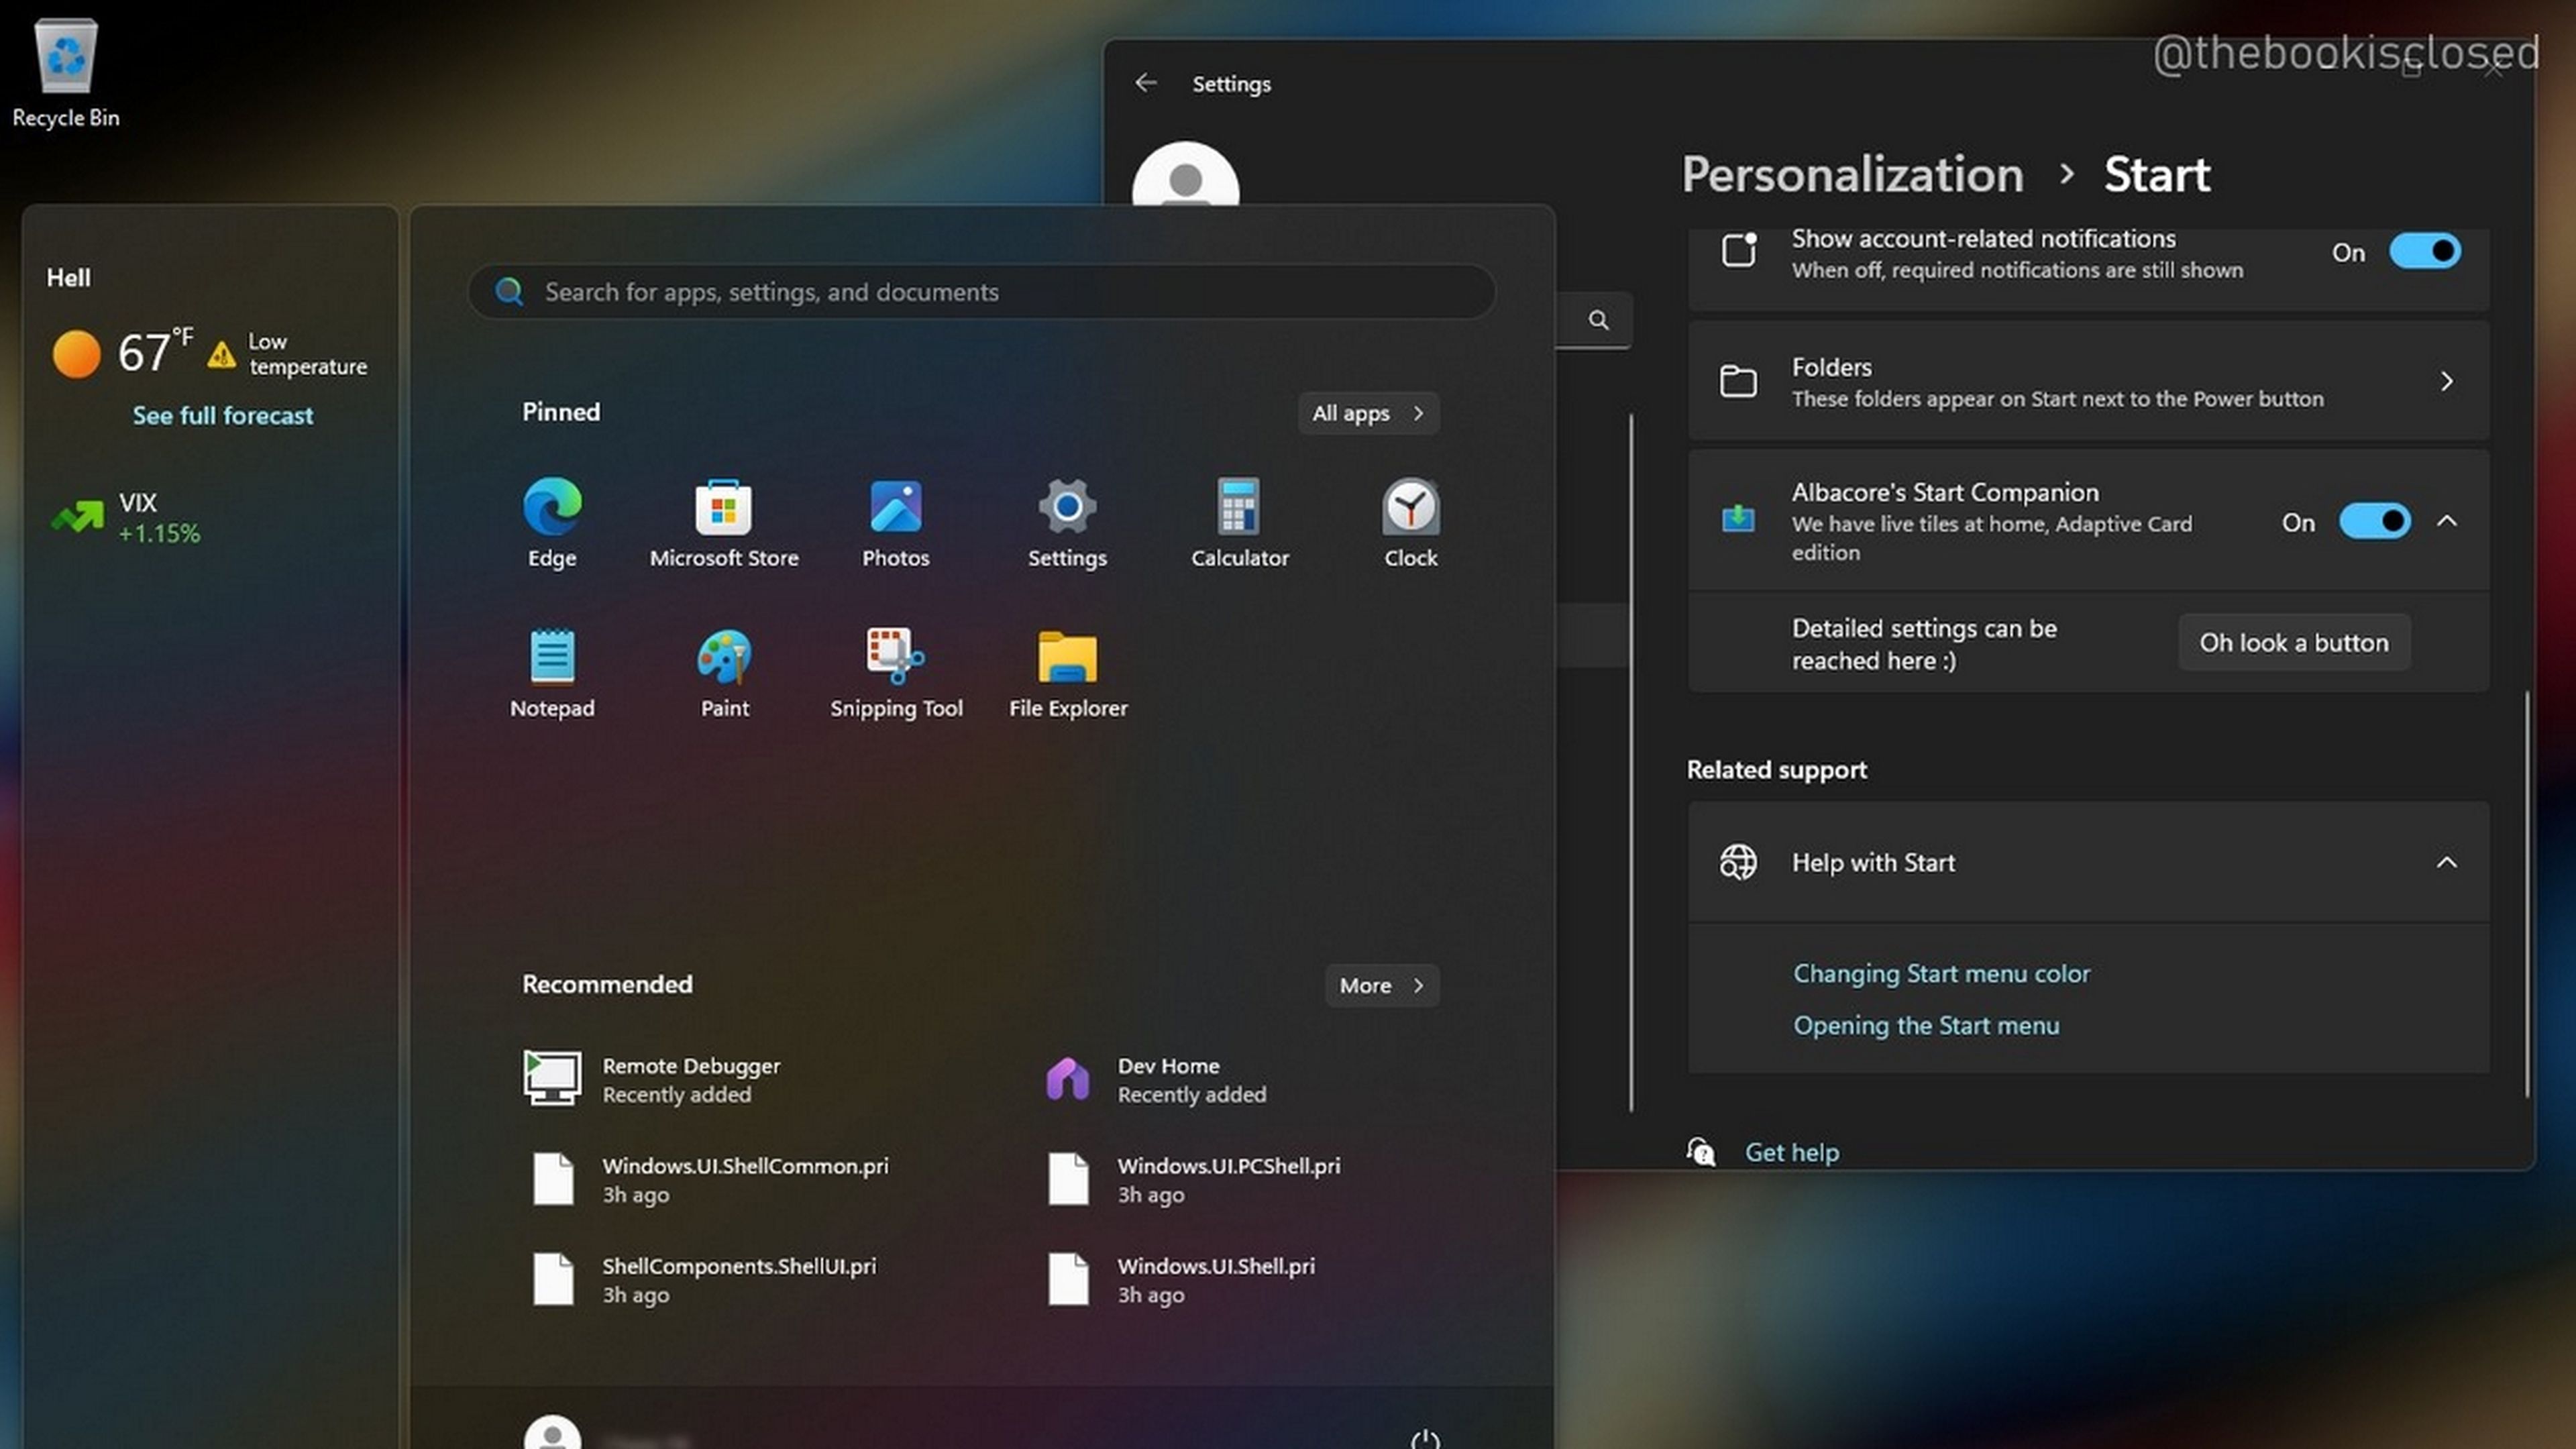Click the Settings search magnifier icon
The image size is (2576, 1449).
click(1598, 320)
